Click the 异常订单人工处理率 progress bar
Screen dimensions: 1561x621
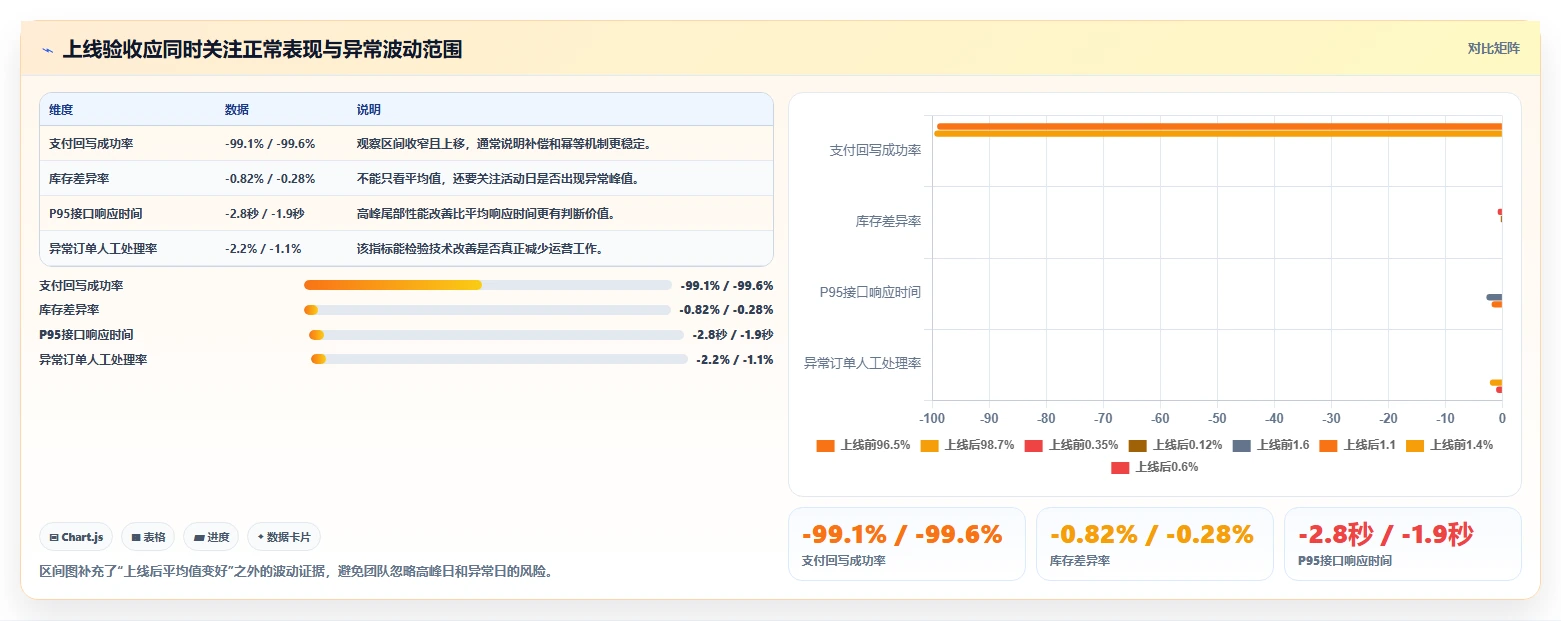pos(499,359)
